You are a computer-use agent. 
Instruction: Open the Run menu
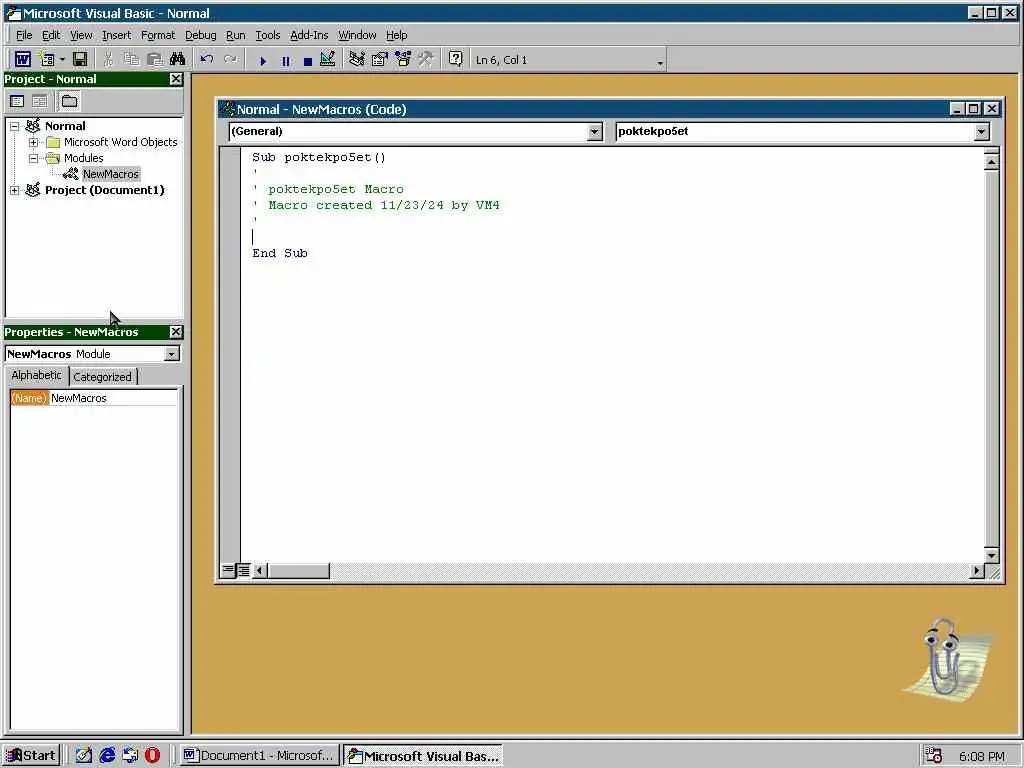[236, 35]
